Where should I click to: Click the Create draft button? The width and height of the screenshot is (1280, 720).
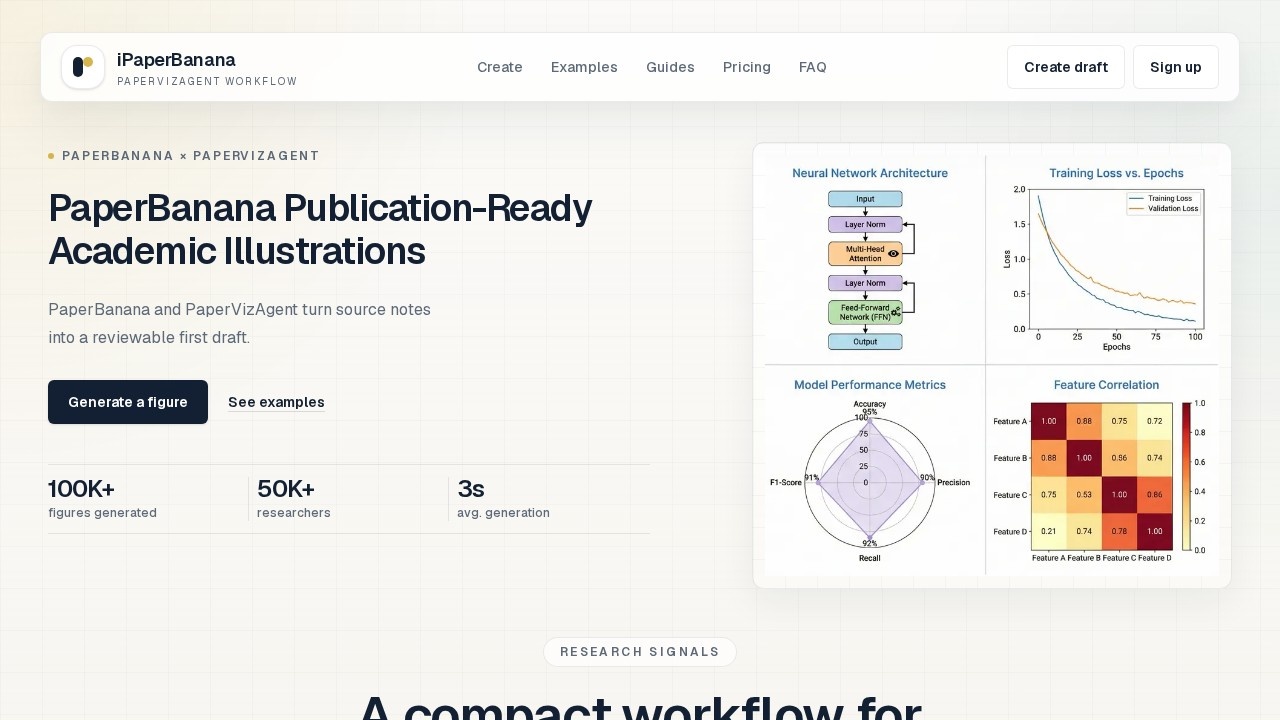tap(1066, 67)
